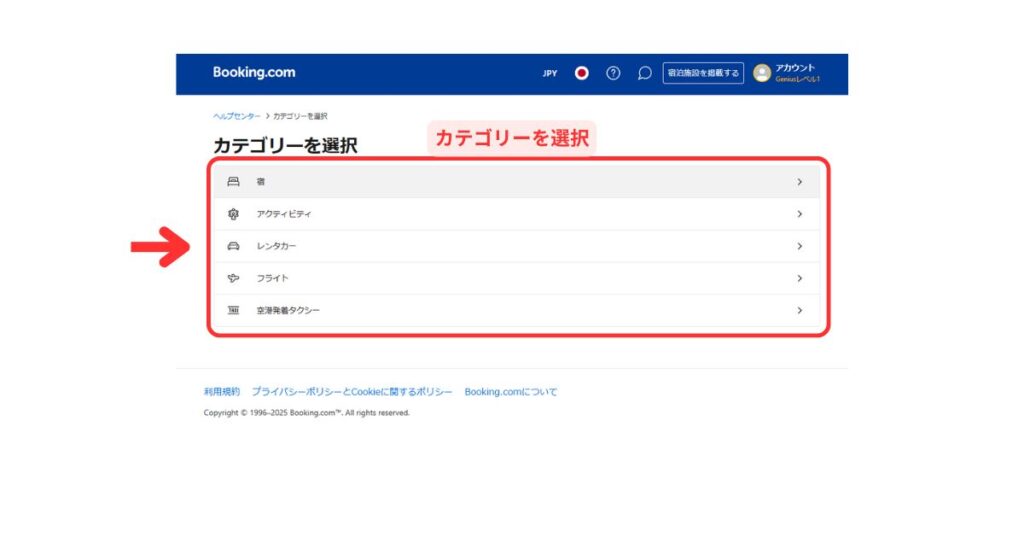The height and width of the screenshot is (538, 1024).
Task: Go back to ヘルプセンター breadcrumb
Action: [x=236, y=116]
